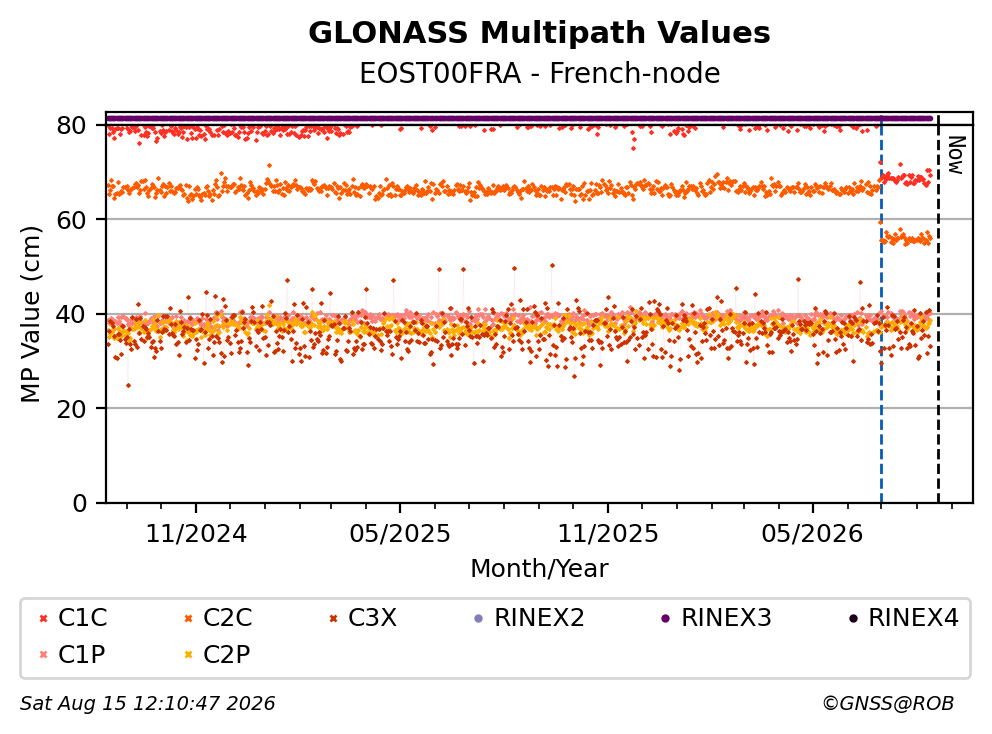The image size is (992, 734).
Task: Click the rotated Now label
Action: pos(957,155)
